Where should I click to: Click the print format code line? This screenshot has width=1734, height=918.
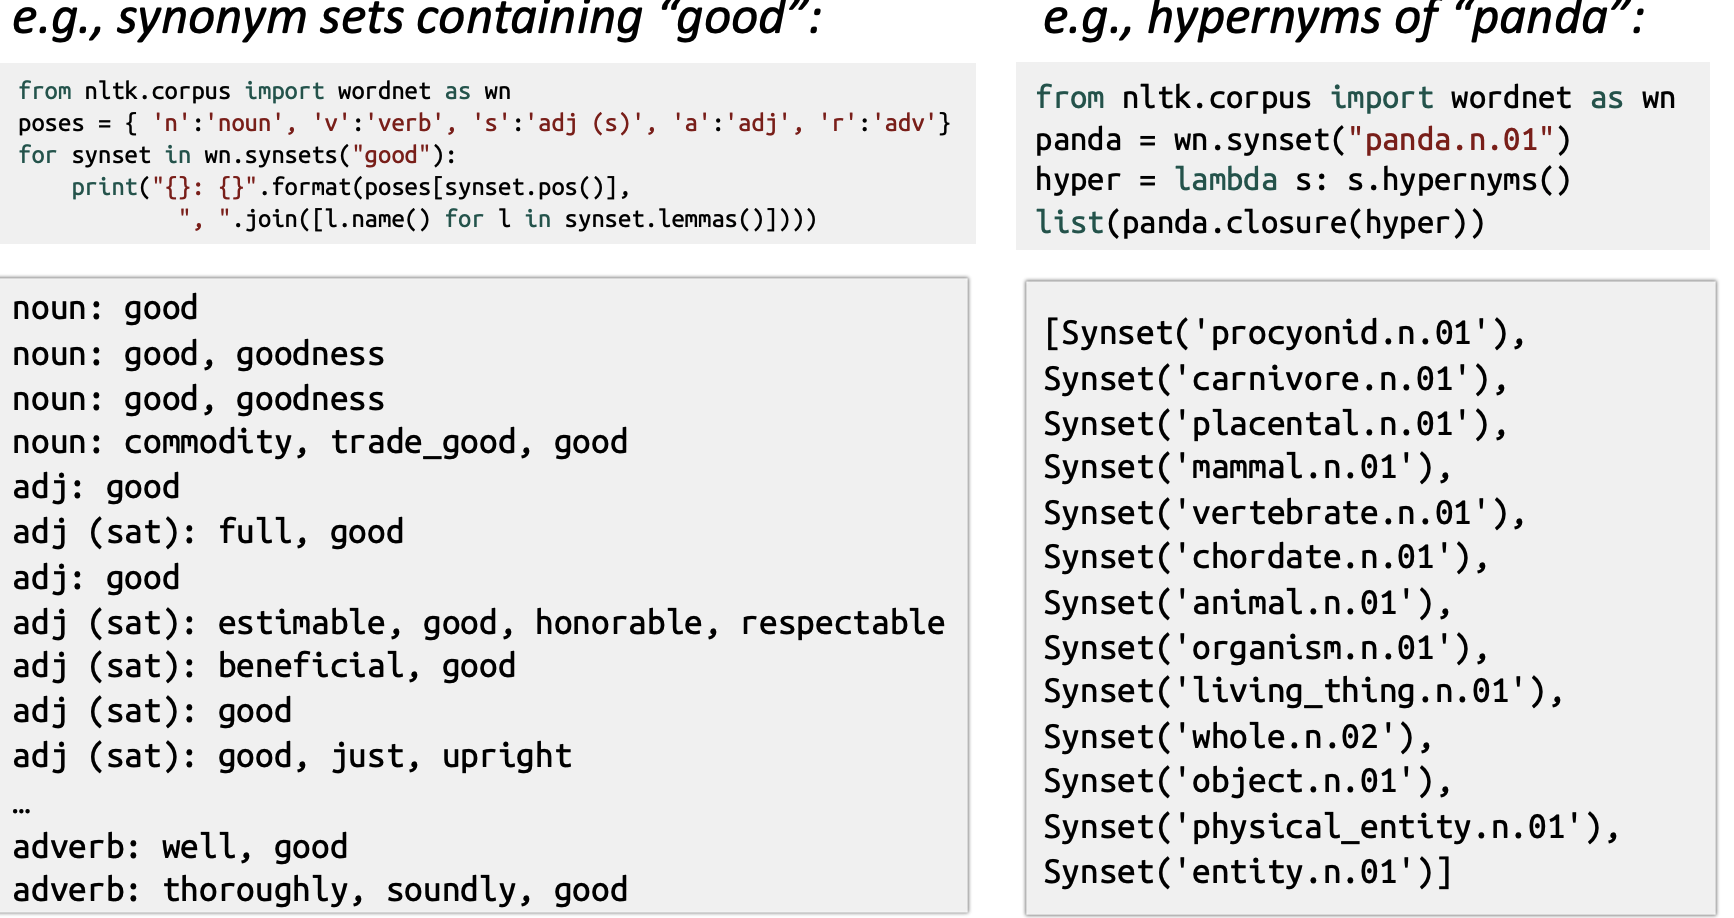tap(350, 187)
